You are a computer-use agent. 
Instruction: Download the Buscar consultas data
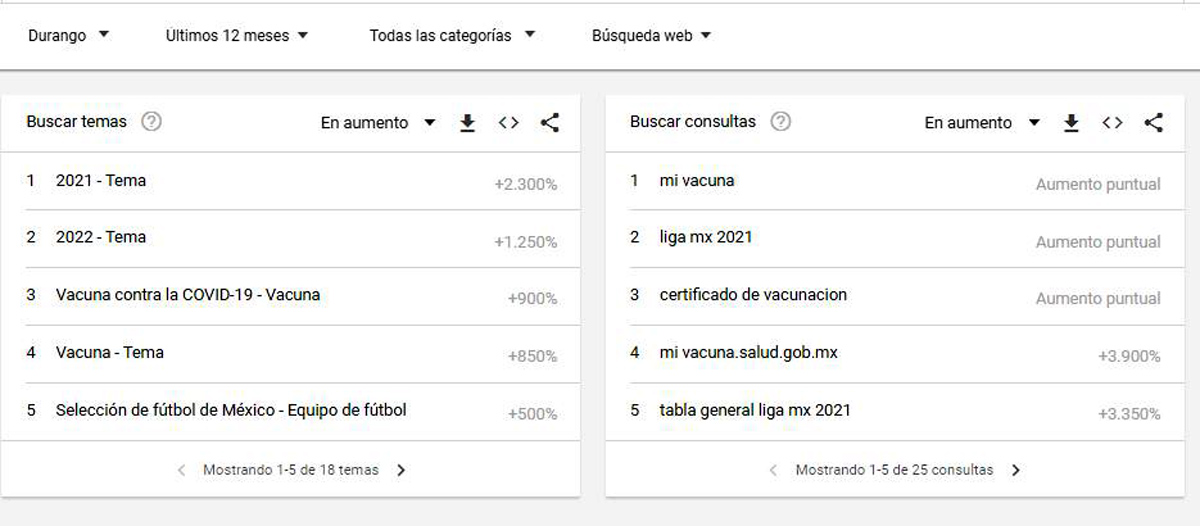tap(1071, 123)
